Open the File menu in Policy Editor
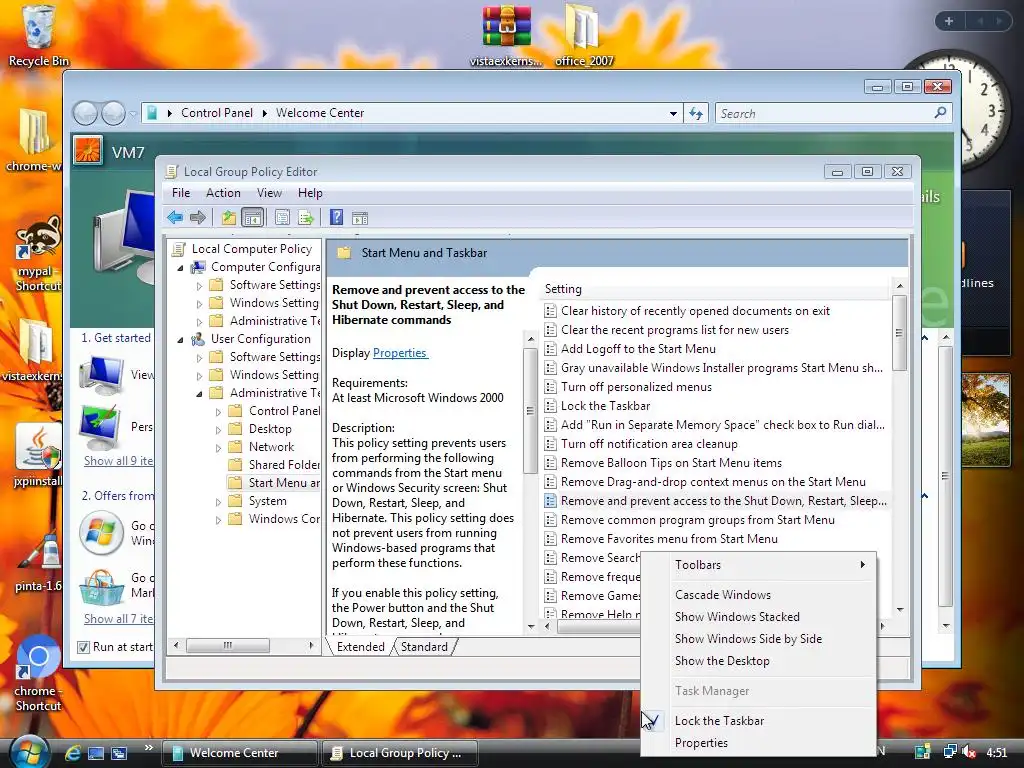Image resolution: width=1024 pixels, height=768 pixels. click(x=181, y=193)
